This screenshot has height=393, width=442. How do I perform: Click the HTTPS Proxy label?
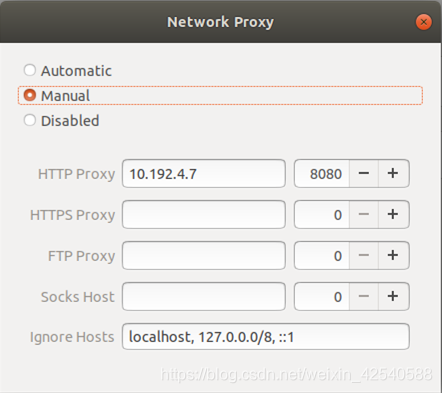[x=72, y=215]
